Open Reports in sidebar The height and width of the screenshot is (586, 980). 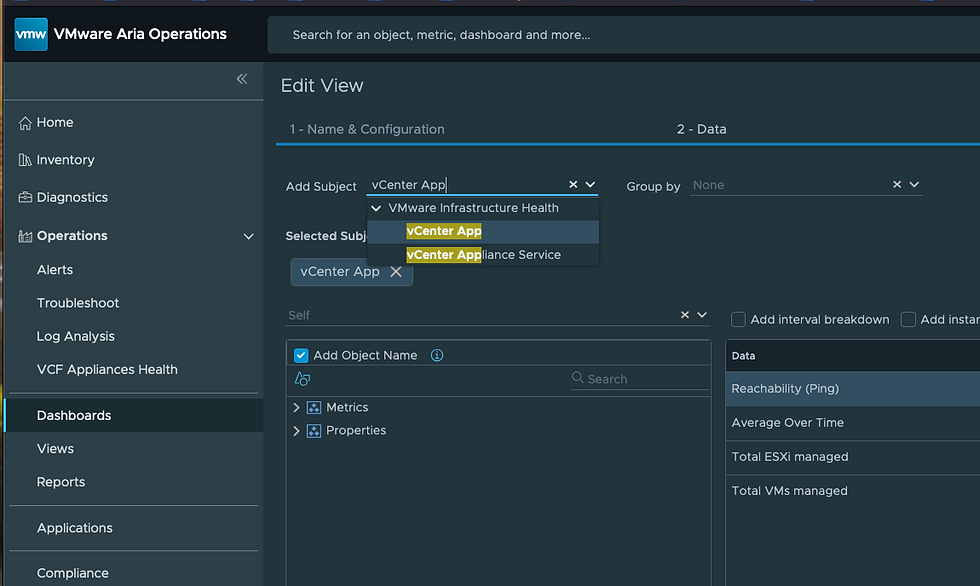61,482
